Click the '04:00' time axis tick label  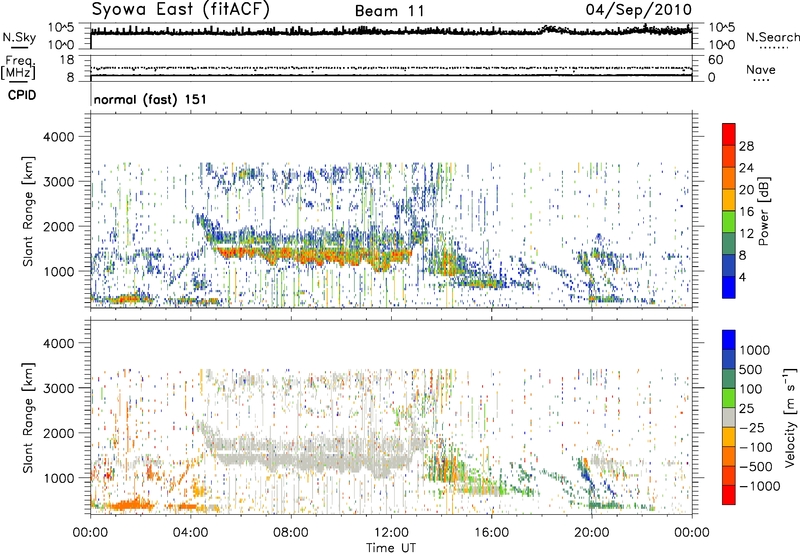coord(191,533)
